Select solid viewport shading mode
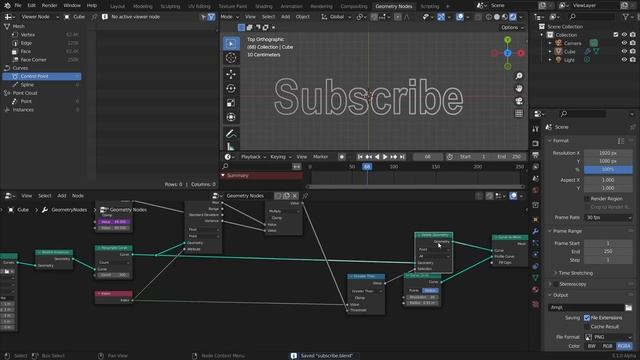The width and height of the screenshot is (640, 360). coord(497,17)
